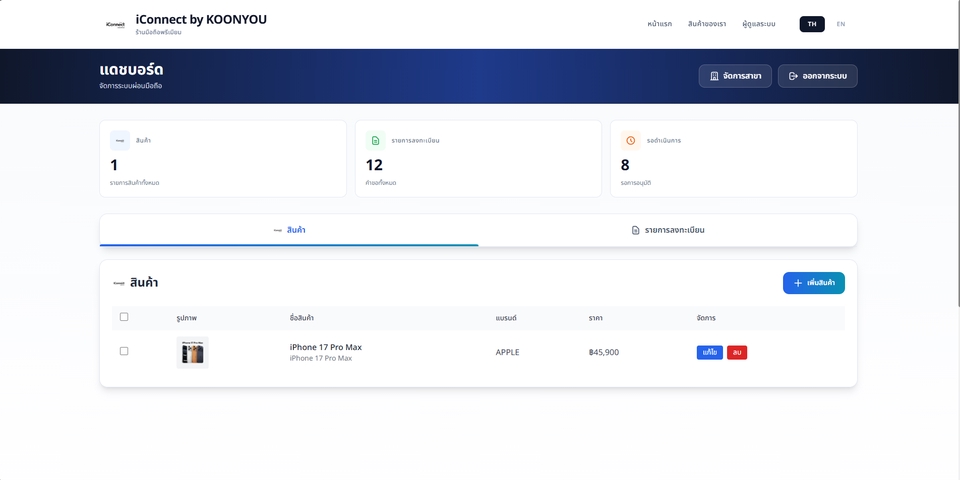Toggle the select-all checkbox in table header
This screenshot has height=480, width=960.
pyautogui.click(x=124, y=317)
